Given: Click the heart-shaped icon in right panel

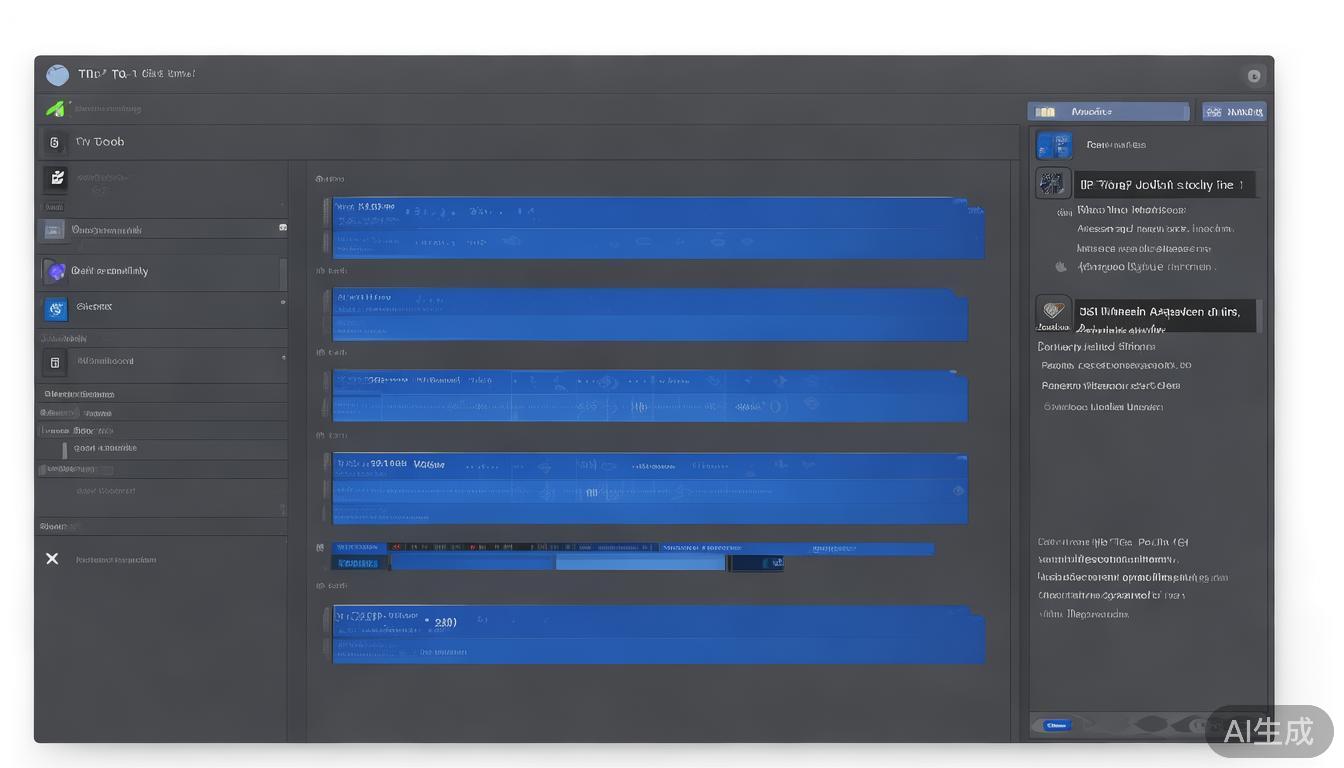Looking at the screenshot, I should 1053,311.
